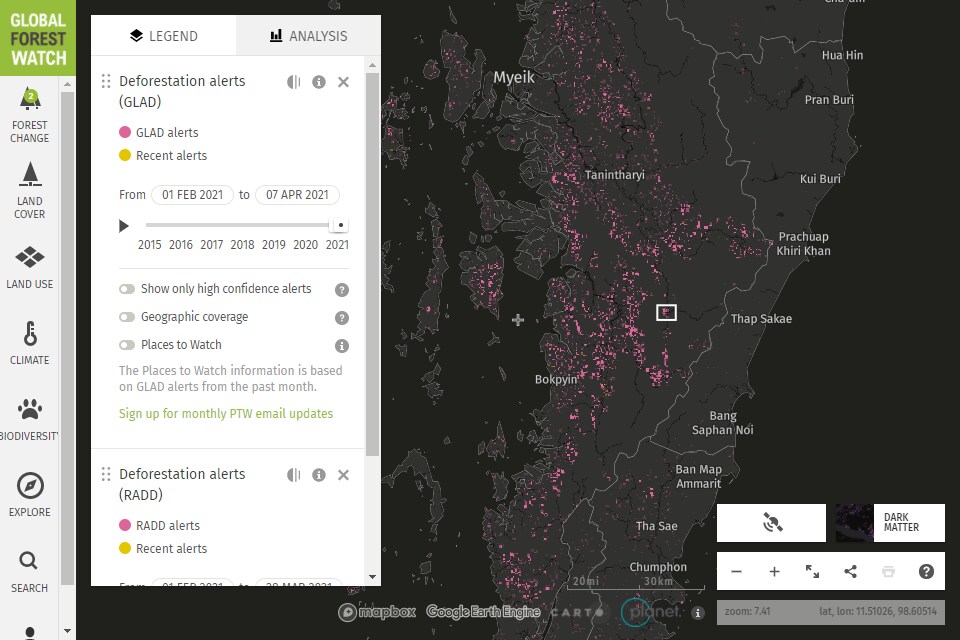This screenshot has width=960, height=640.
Task: Click the Tanintharyi map label
Action: (x=615, y=175)
